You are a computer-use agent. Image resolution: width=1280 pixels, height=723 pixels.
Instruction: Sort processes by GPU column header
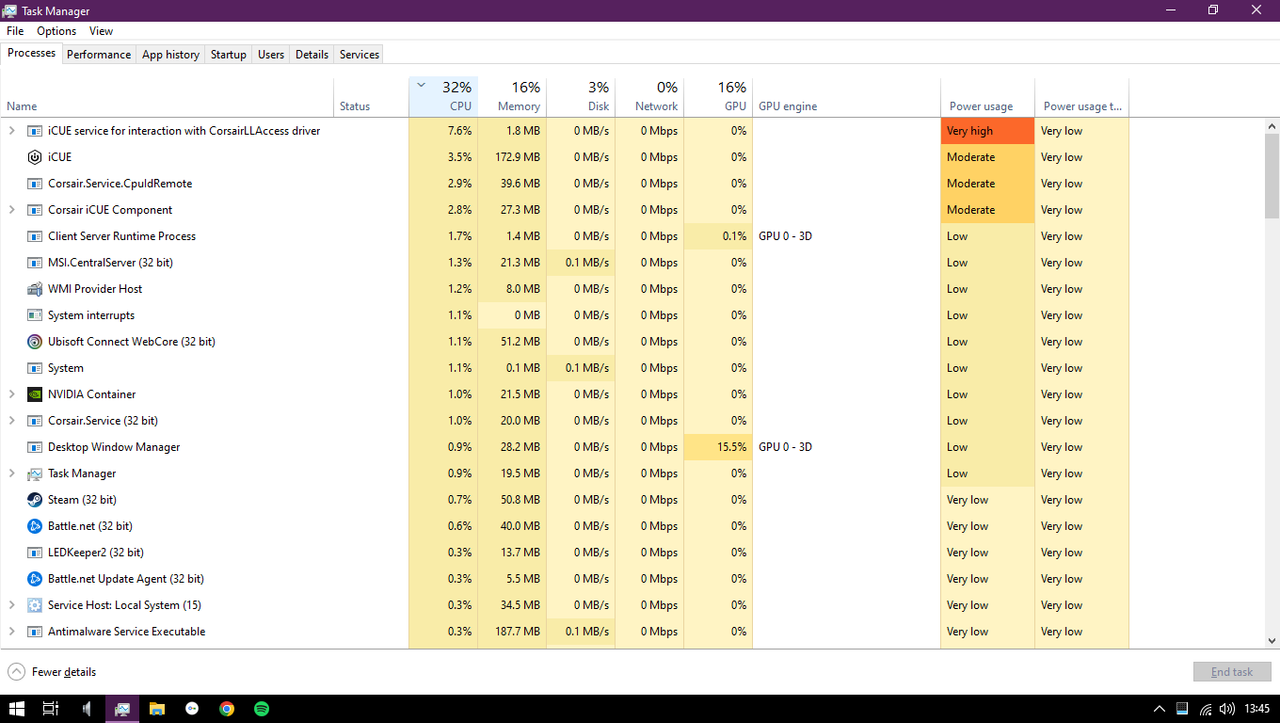pos(718,97)
